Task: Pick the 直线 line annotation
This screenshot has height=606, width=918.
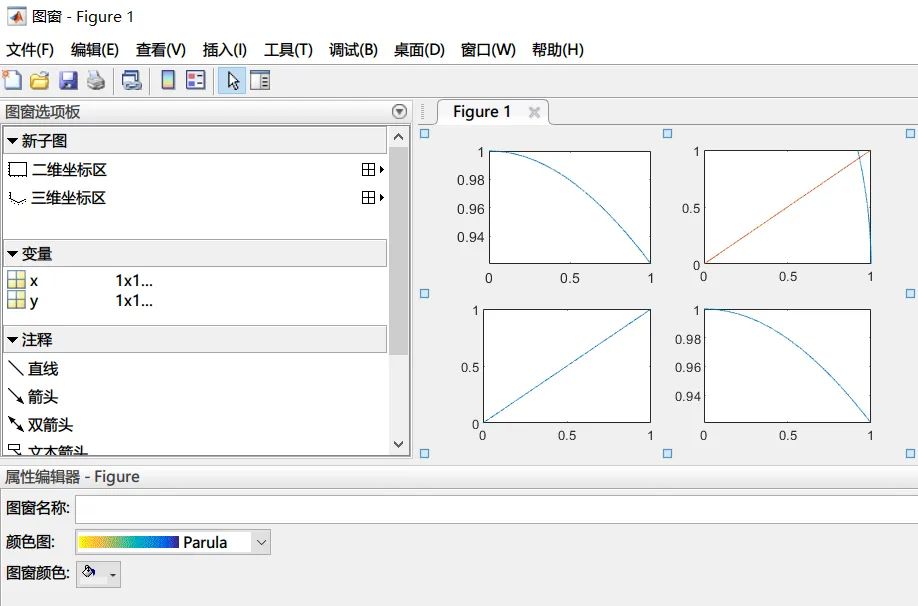Action: click(x=33, y=369)
